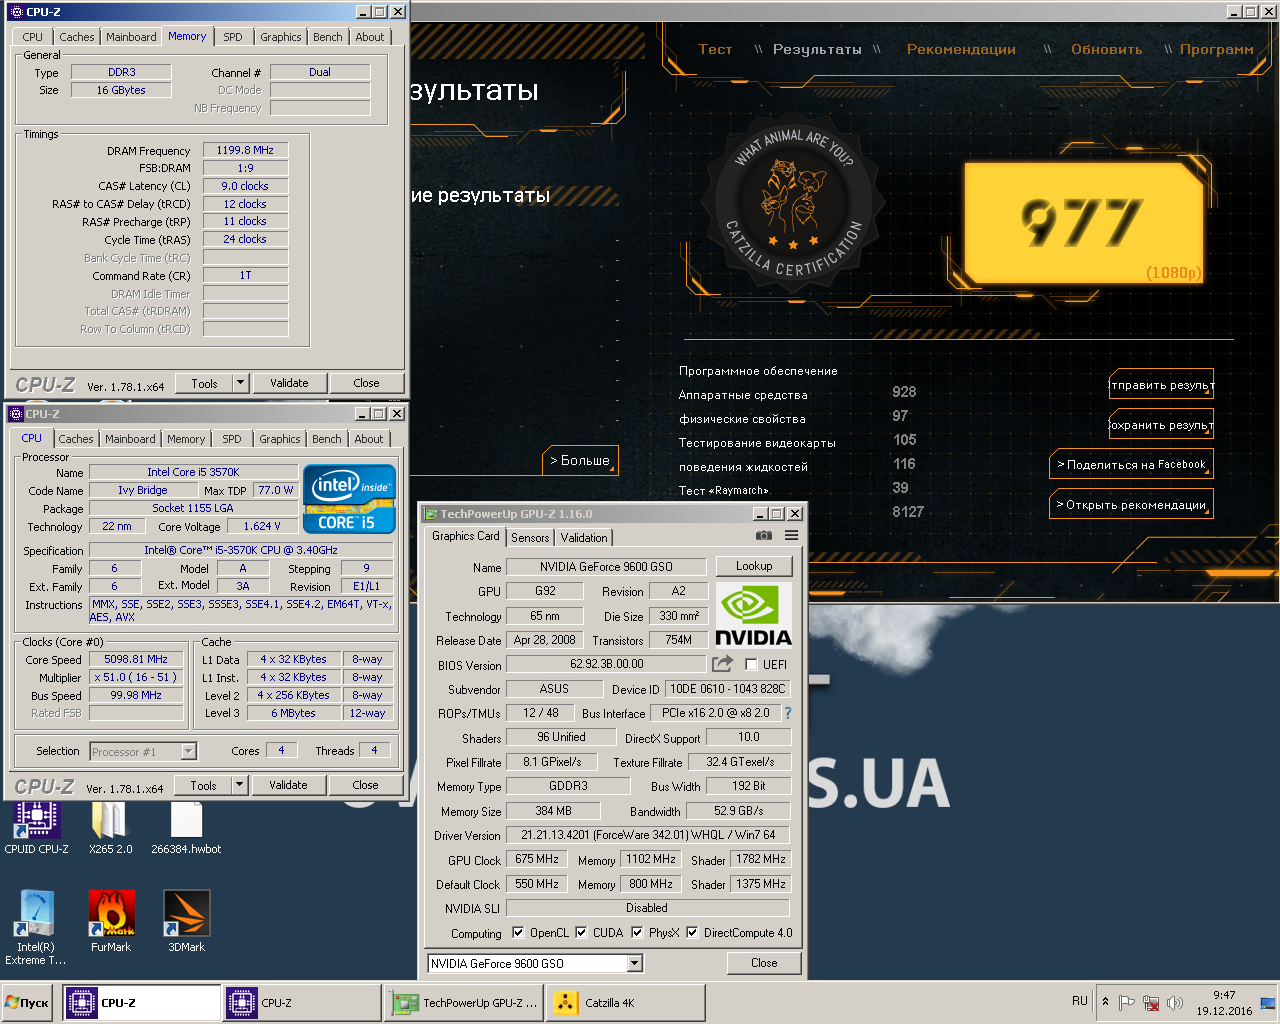Open X265 2.0 folder on desktop
The height and width of the screenshot is (1024, 1280).
pyautogui.click(x=110, y=828)
